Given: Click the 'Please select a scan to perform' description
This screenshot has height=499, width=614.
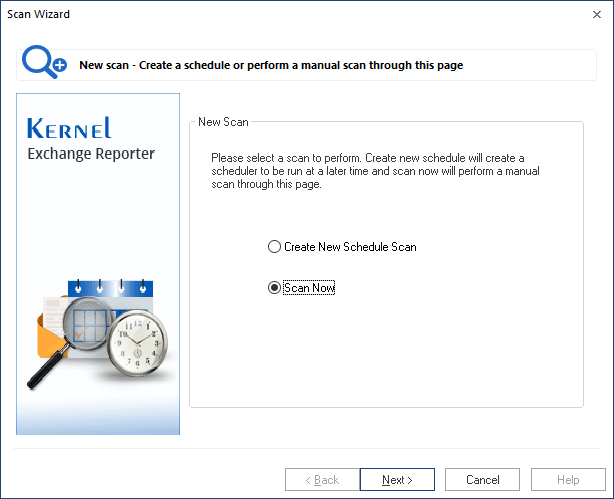Looking at the screenshot, I should click(375, 171).
